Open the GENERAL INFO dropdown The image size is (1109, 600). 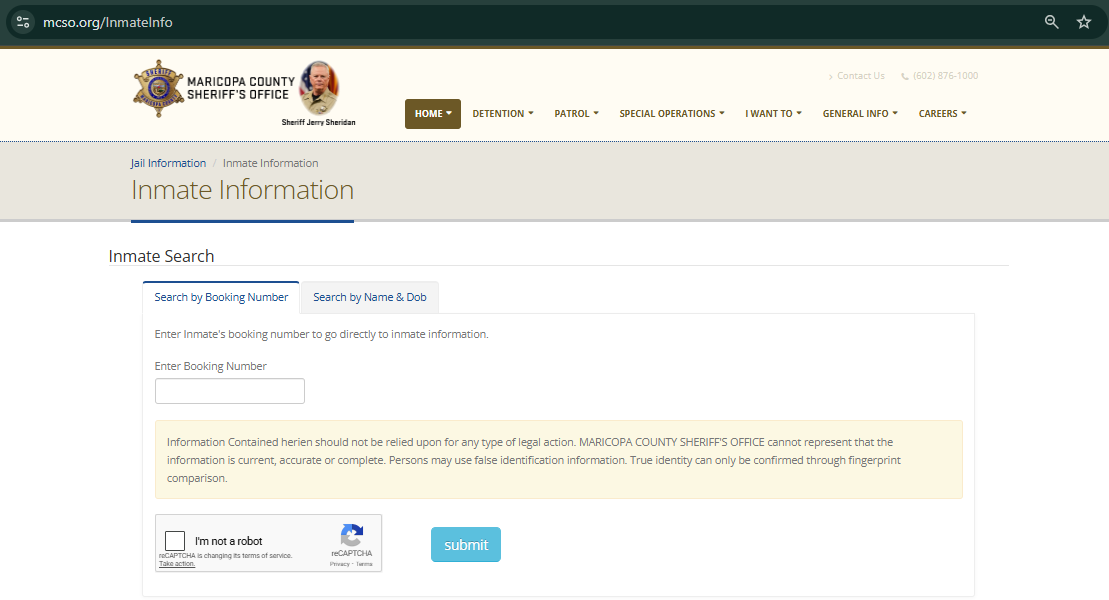click(860, 114)
